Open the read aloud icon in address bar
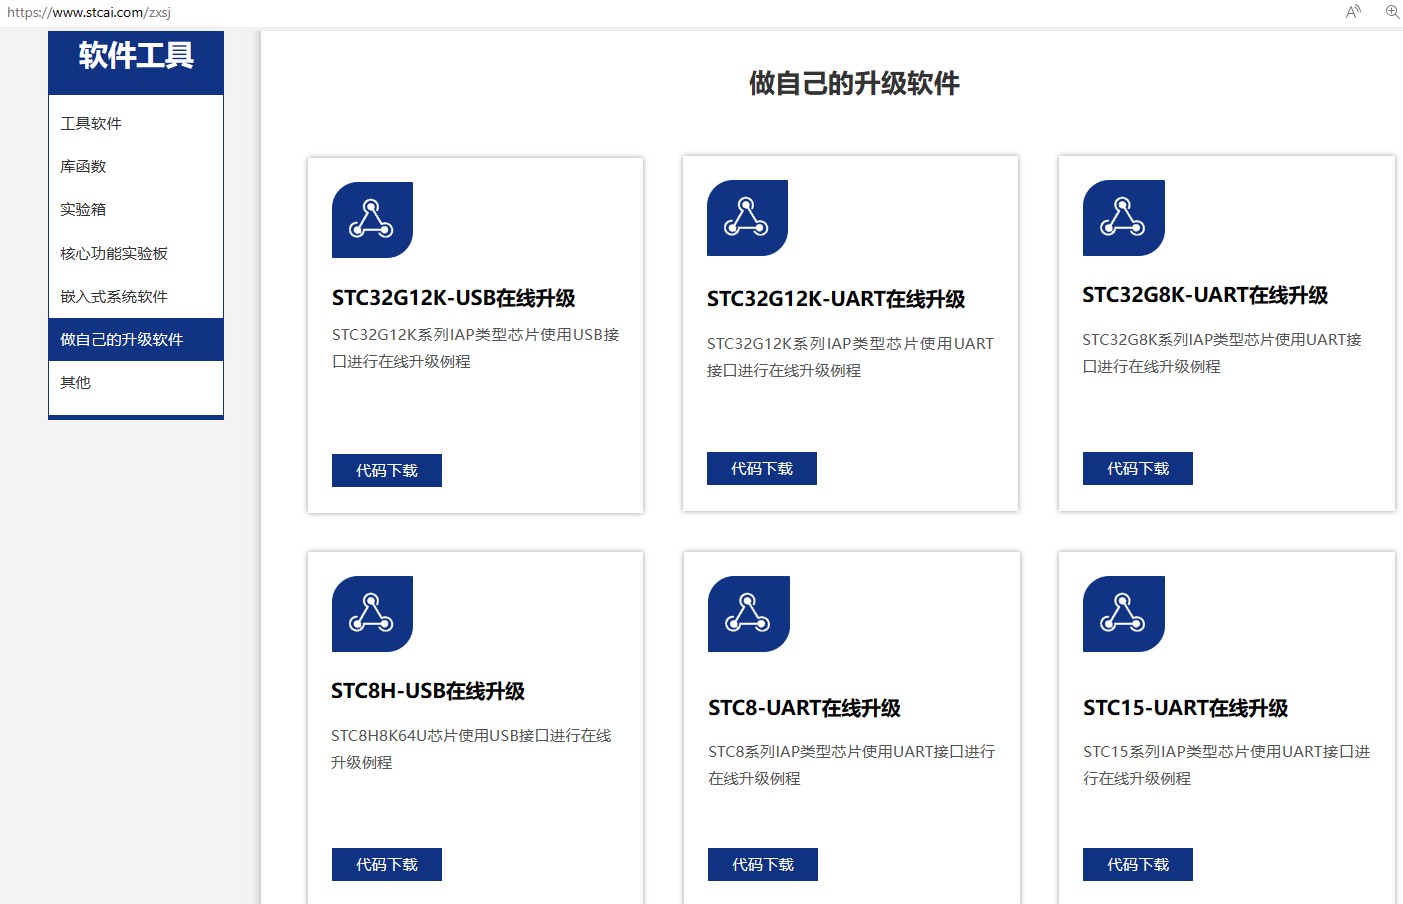1403x904 pixels. point(1353,12)
